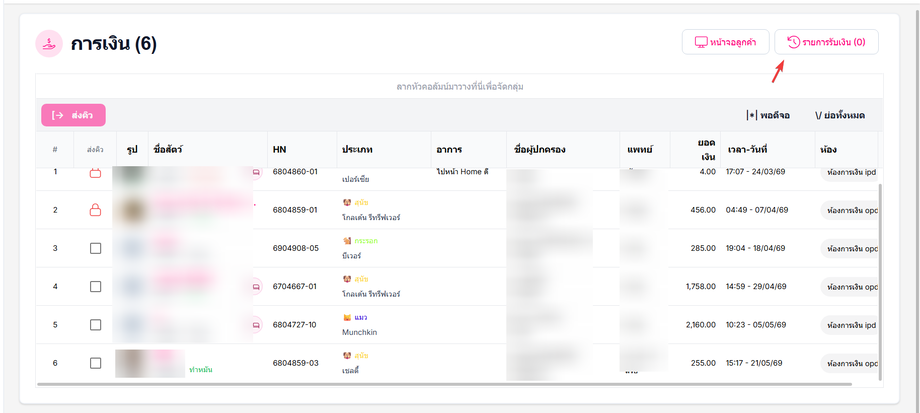Tick the queue checkbox in row 4
Screen dimensions: 920x413
tap(95, 286)
